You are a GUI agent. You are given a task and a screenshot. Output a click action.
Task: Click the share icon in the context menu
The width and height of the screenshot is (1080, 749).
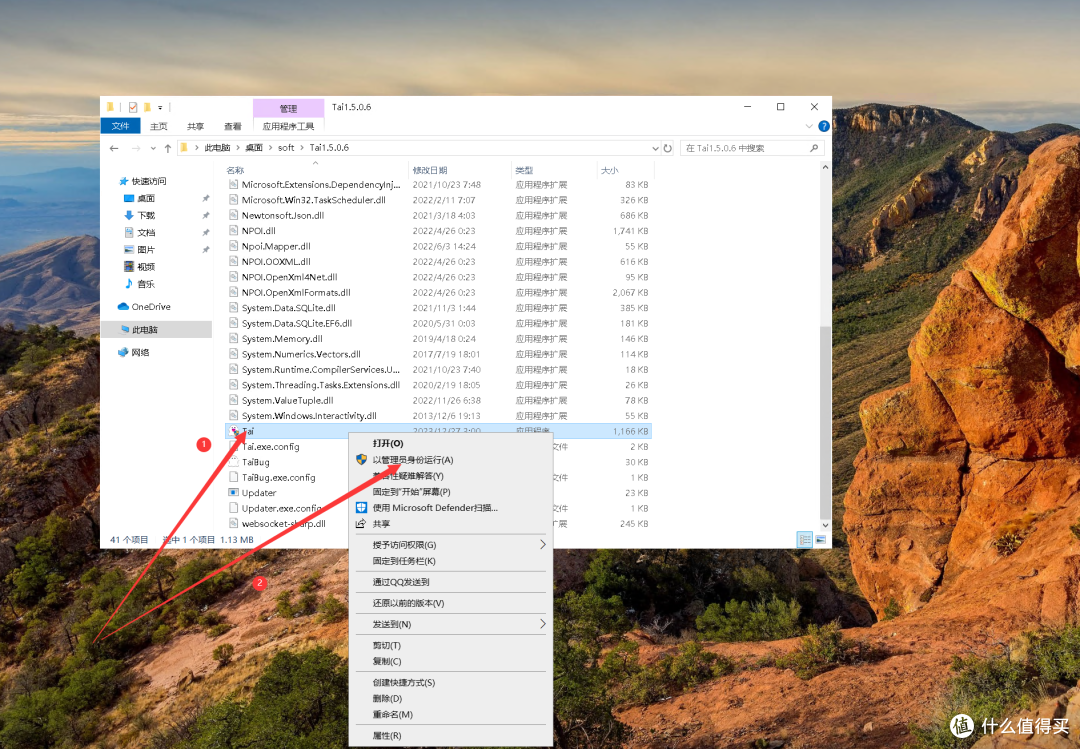click(361, 524)
